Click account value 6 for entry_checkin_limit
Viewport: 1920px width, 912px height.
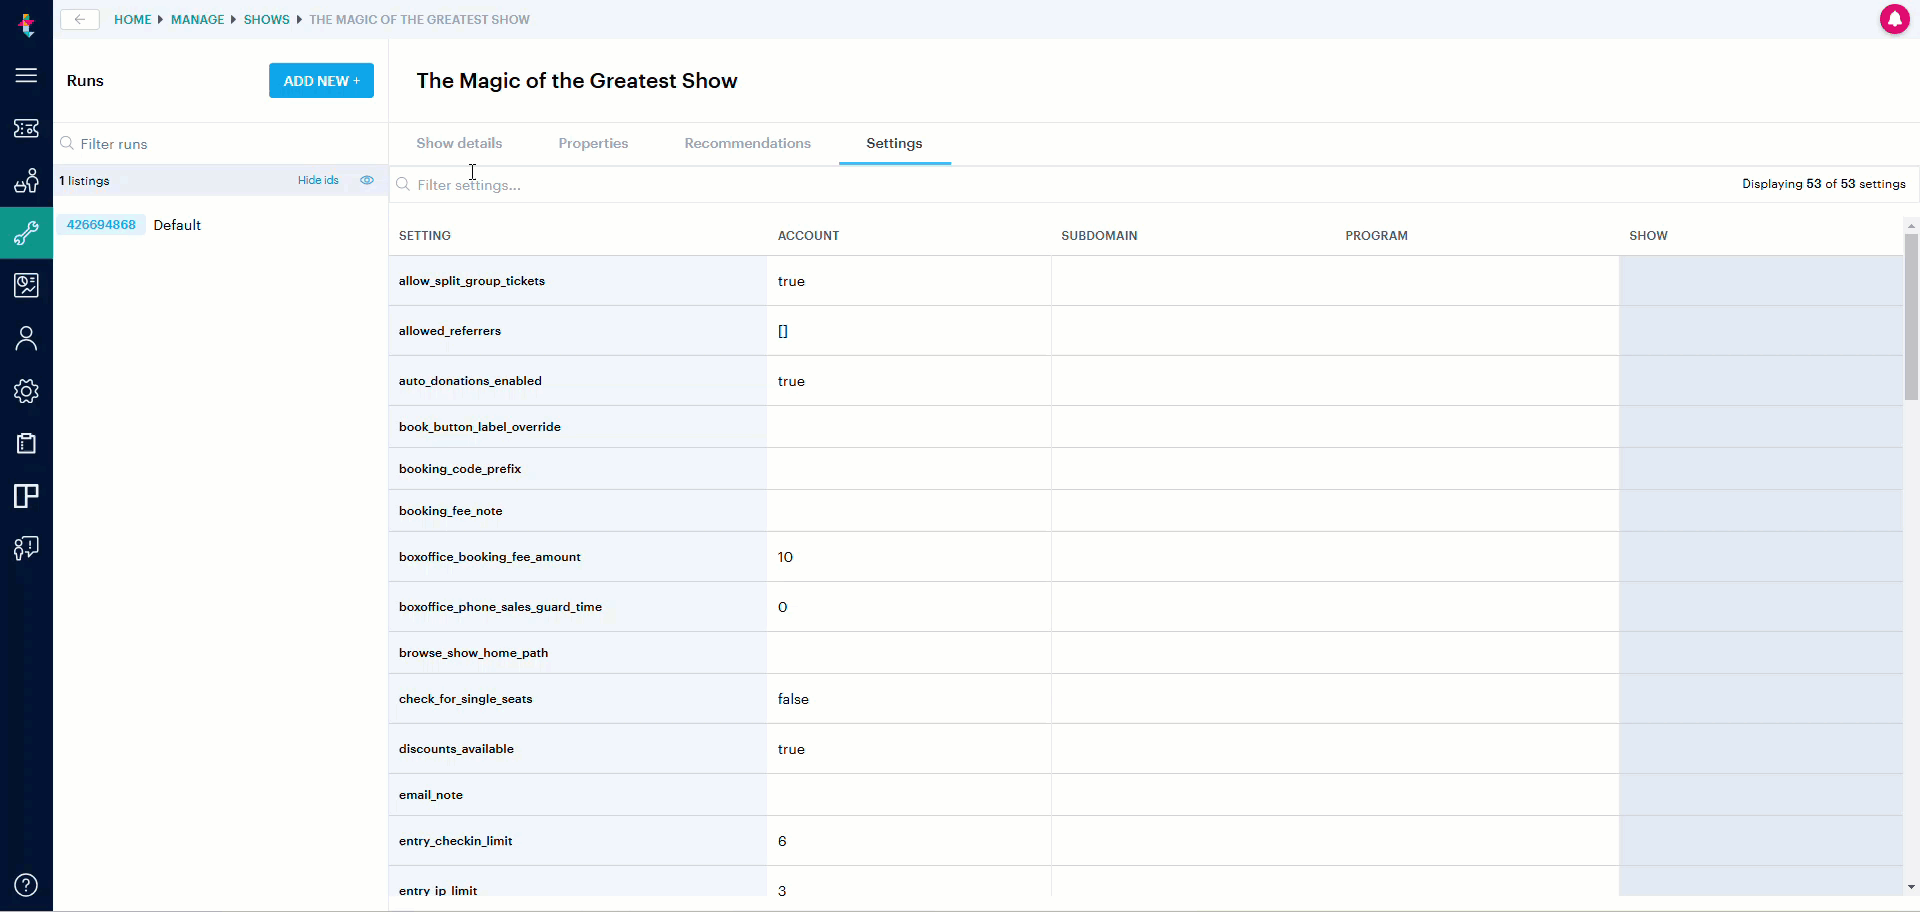[782, 841]
